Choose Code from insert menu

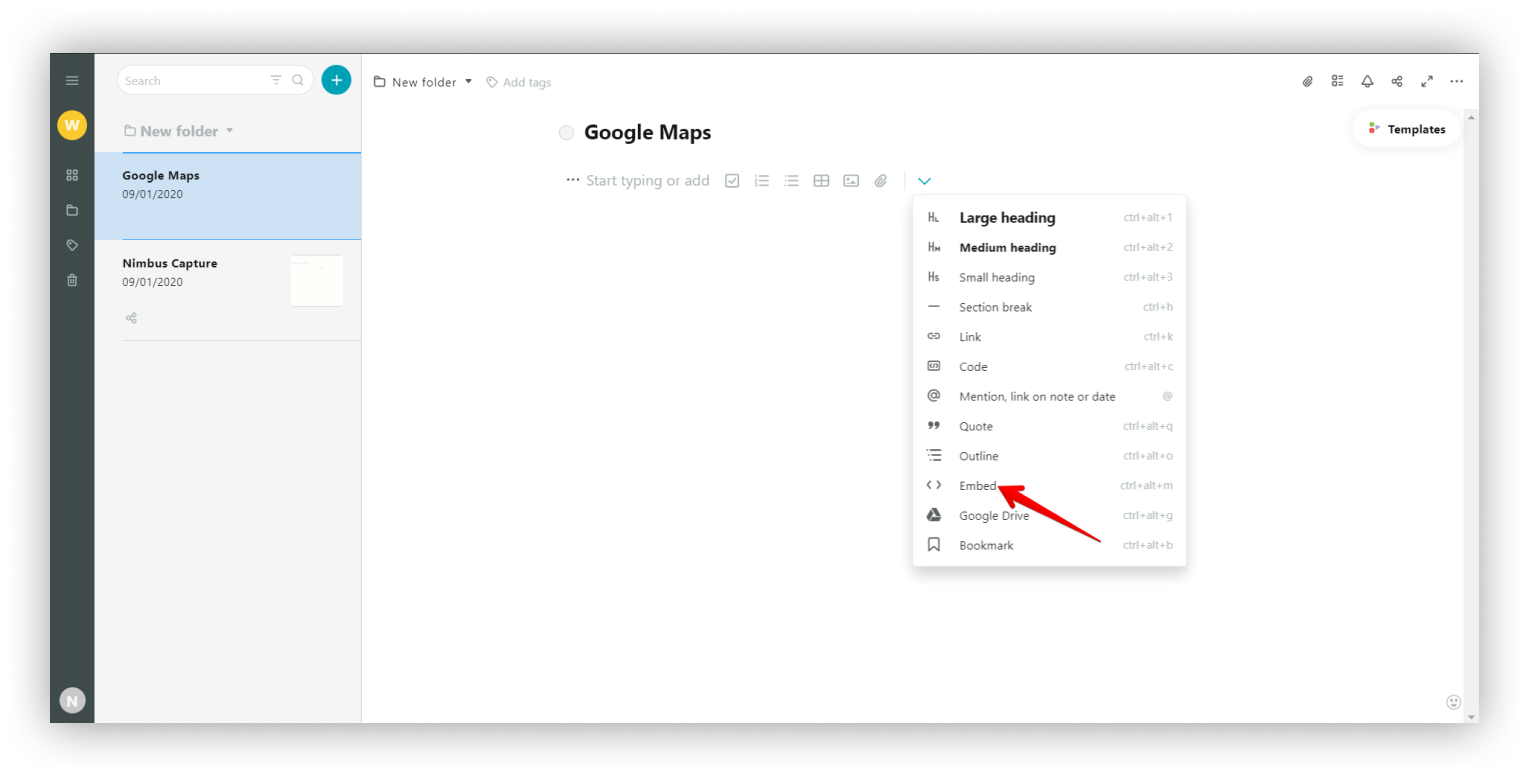click(x=1049, y=367)
